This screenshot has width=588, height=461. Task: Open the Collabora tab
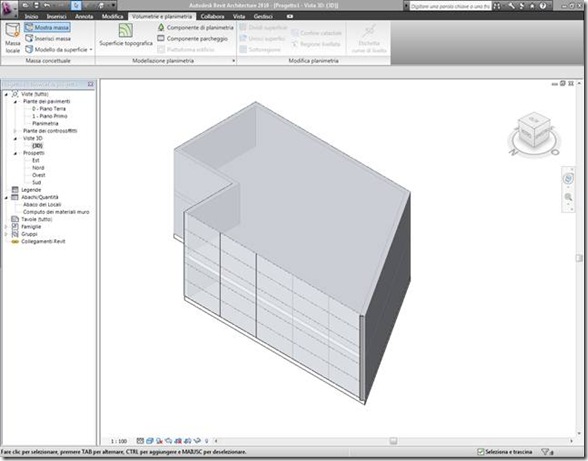tap(212, 17)
